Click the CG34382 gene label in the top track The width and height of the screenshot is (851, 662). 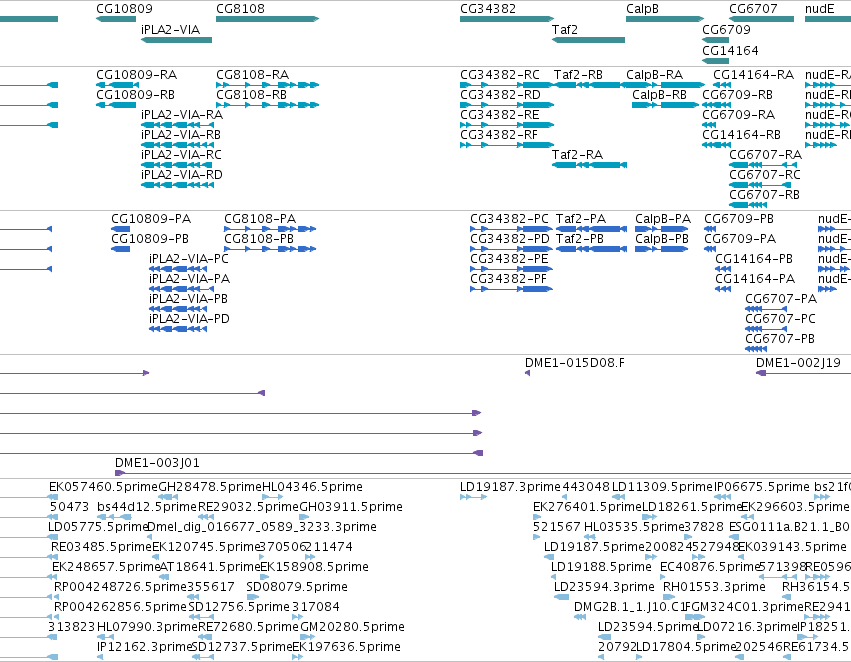point(488,9)
